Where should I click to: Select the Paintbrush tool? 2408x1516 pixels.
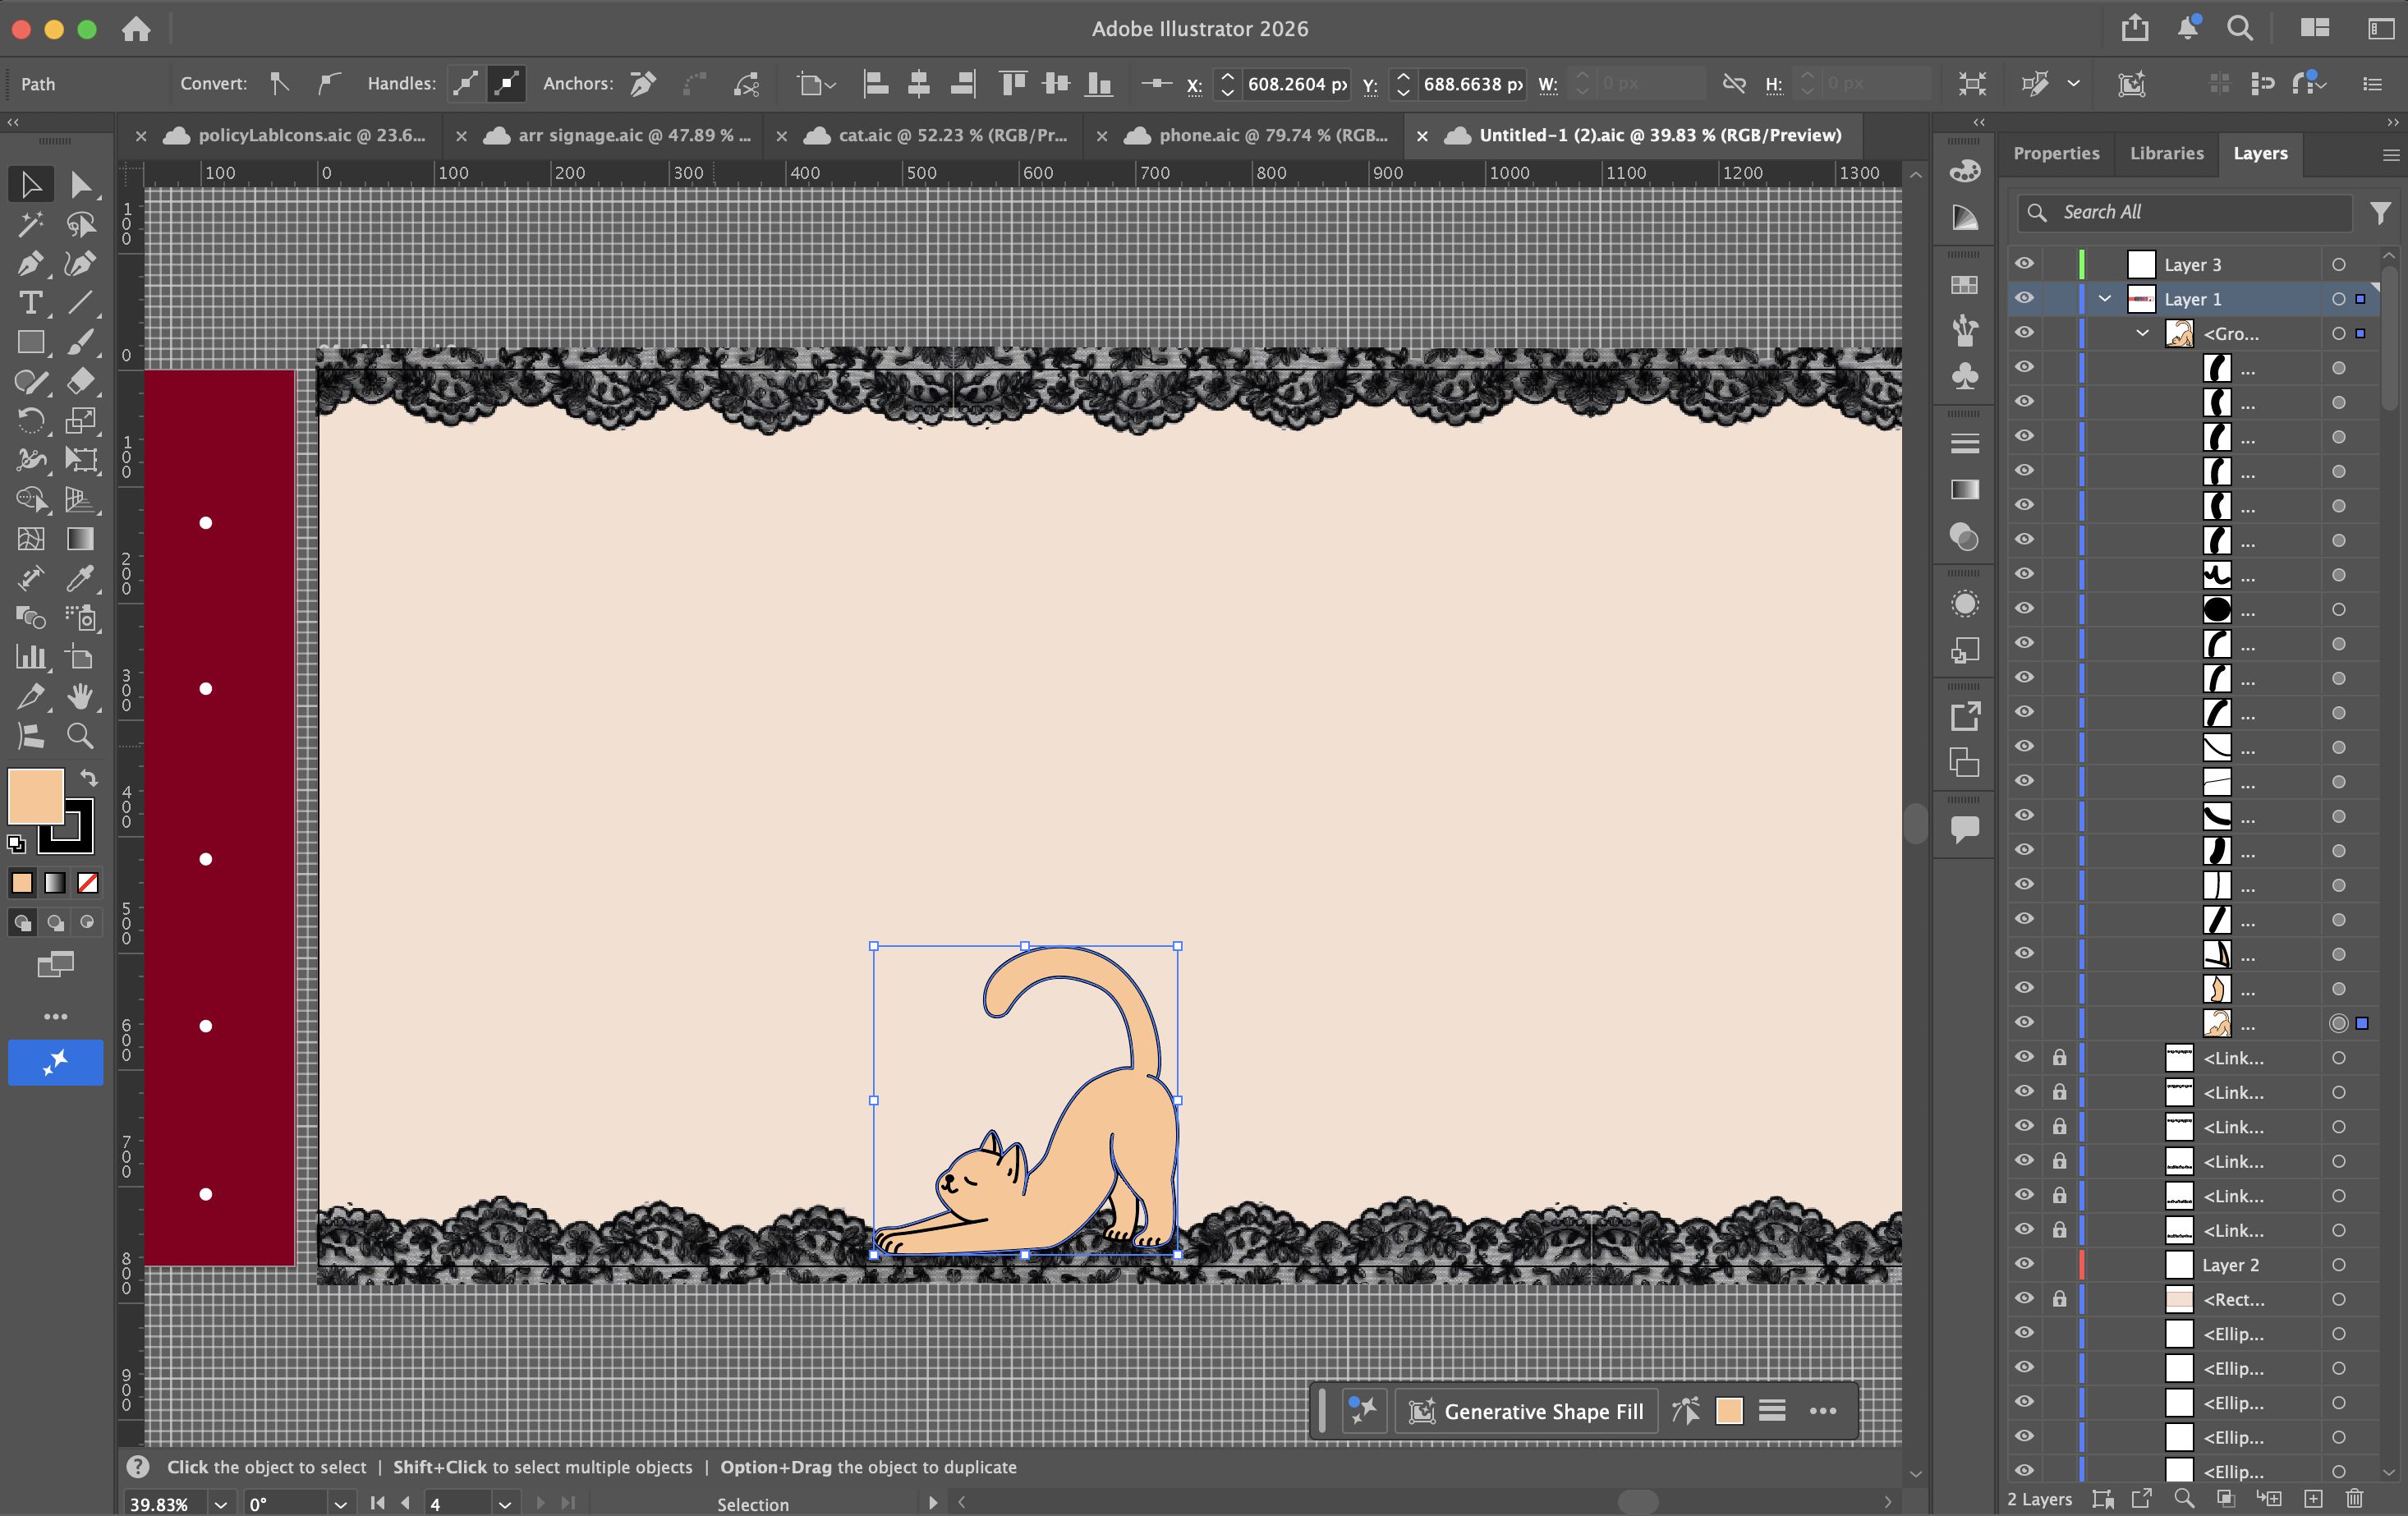pyautogui.click(x=81, y=343)
